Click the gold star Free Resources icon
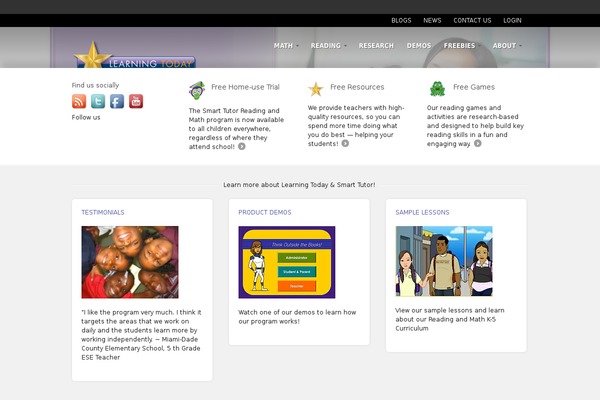Screen dimensions: 600x400 click(x=316, y=89)
